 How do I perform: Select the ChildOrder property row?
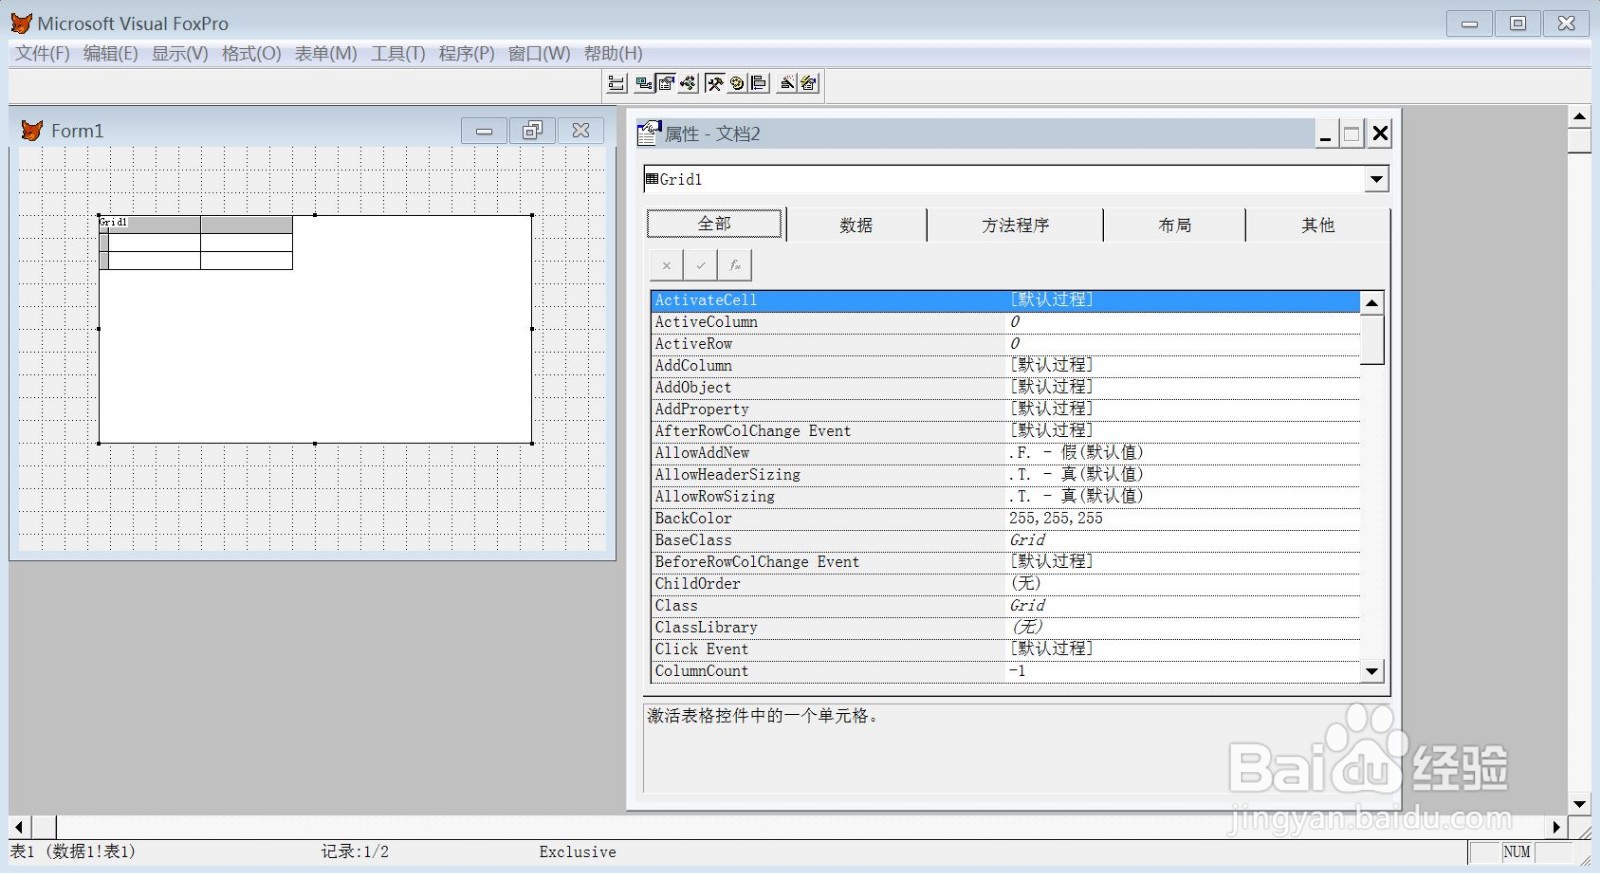pyautogui.click(x=1005, y=584)
